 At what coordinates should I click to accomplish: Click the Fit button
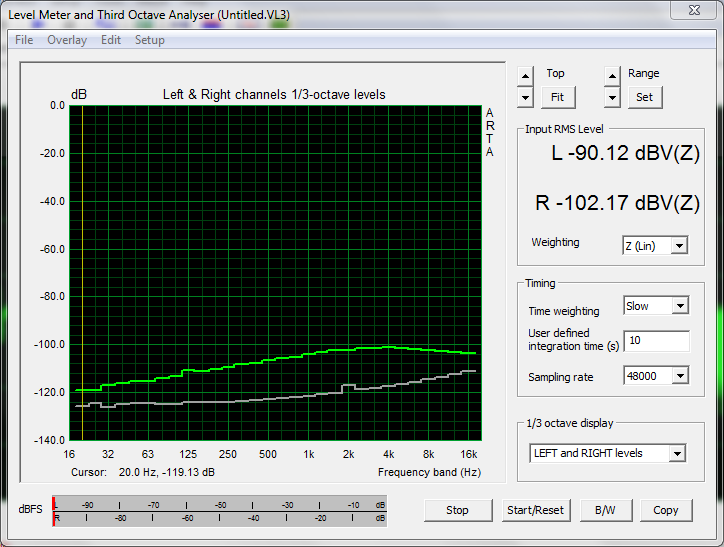[557, 97]
